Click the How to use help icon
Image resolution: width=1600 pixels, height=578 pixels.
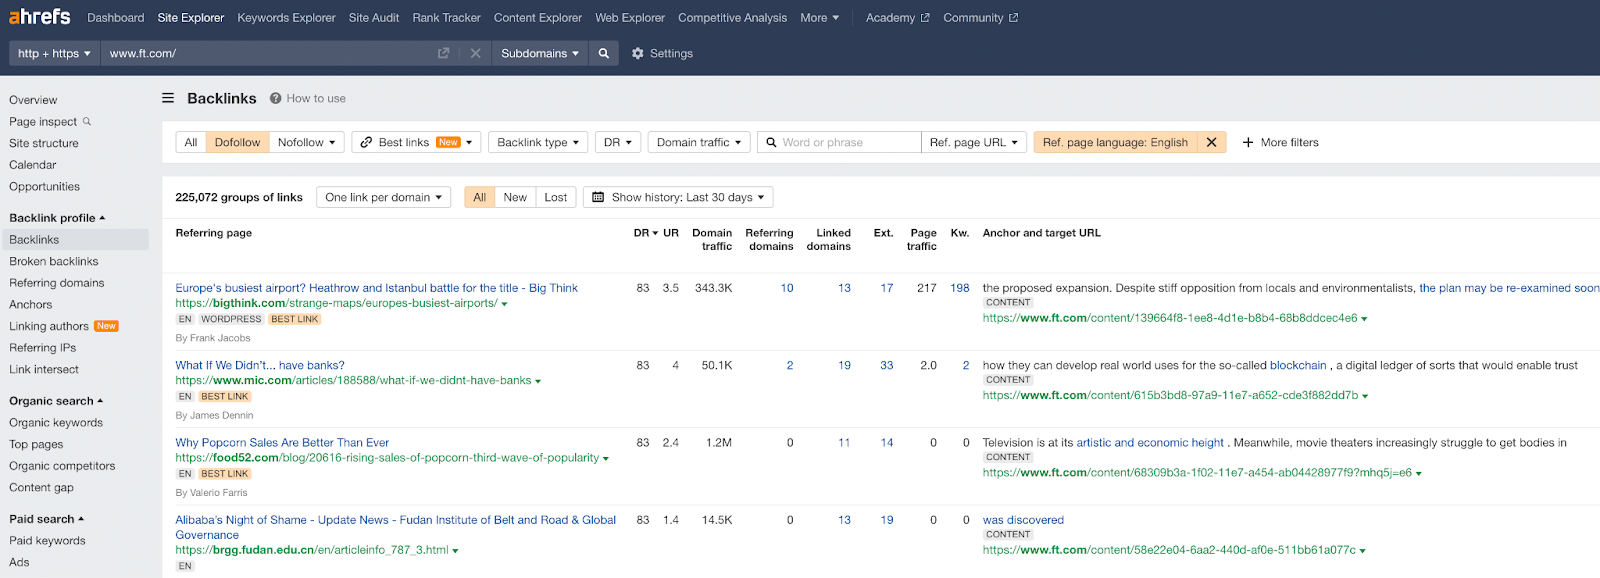point(275,98)
